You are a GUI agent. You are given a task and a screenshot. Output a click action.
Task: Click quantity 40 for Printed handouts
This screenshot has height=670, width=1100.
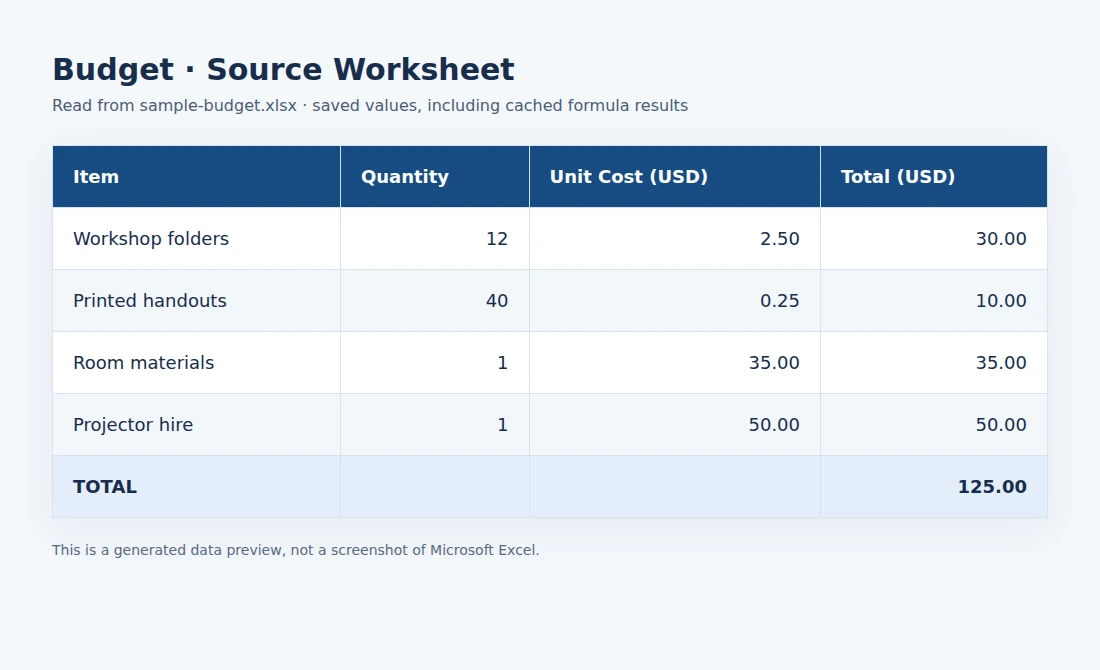(435, 300)
